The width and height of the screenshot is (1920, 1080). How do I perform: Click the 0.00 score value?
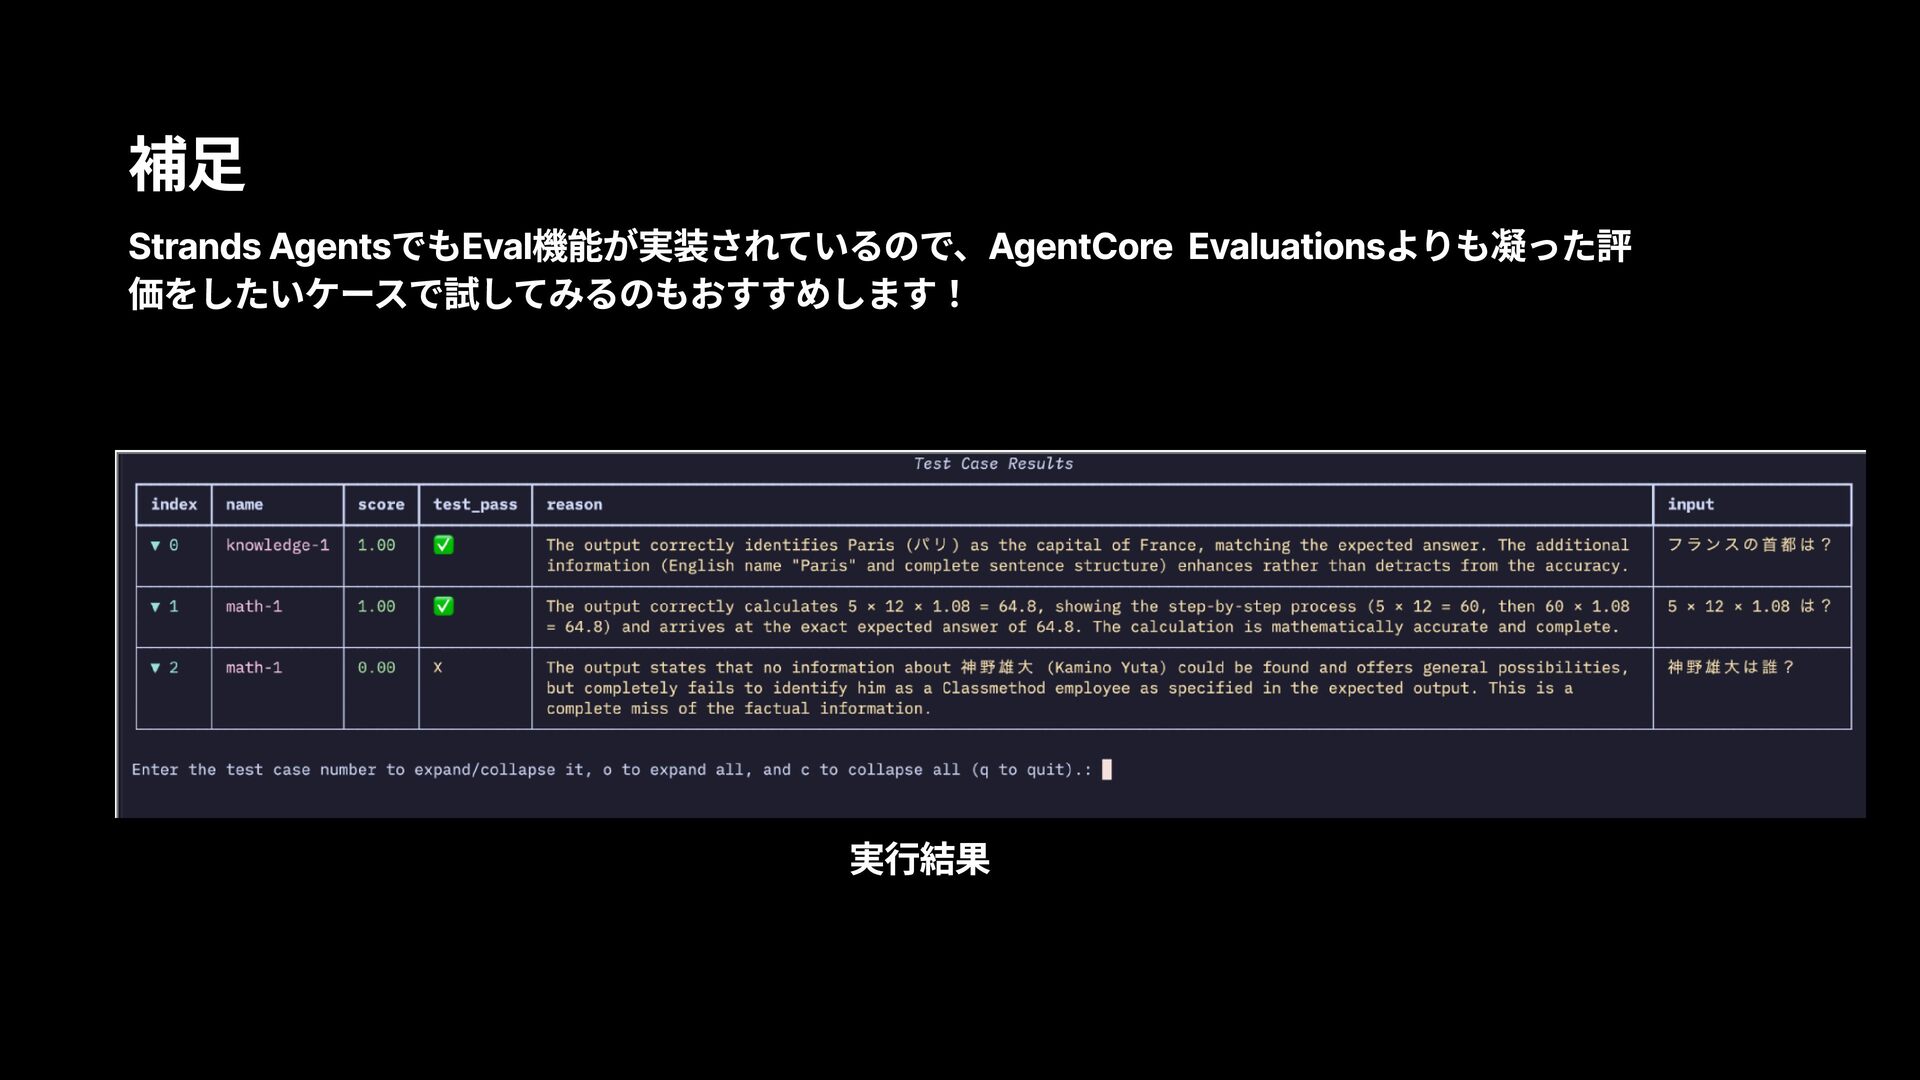click(376, 667)
